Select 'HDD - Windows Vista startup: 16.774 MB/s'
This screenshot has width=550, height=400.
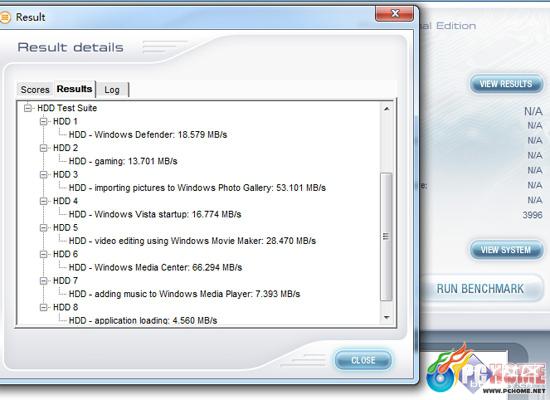(x=155, y=214)
